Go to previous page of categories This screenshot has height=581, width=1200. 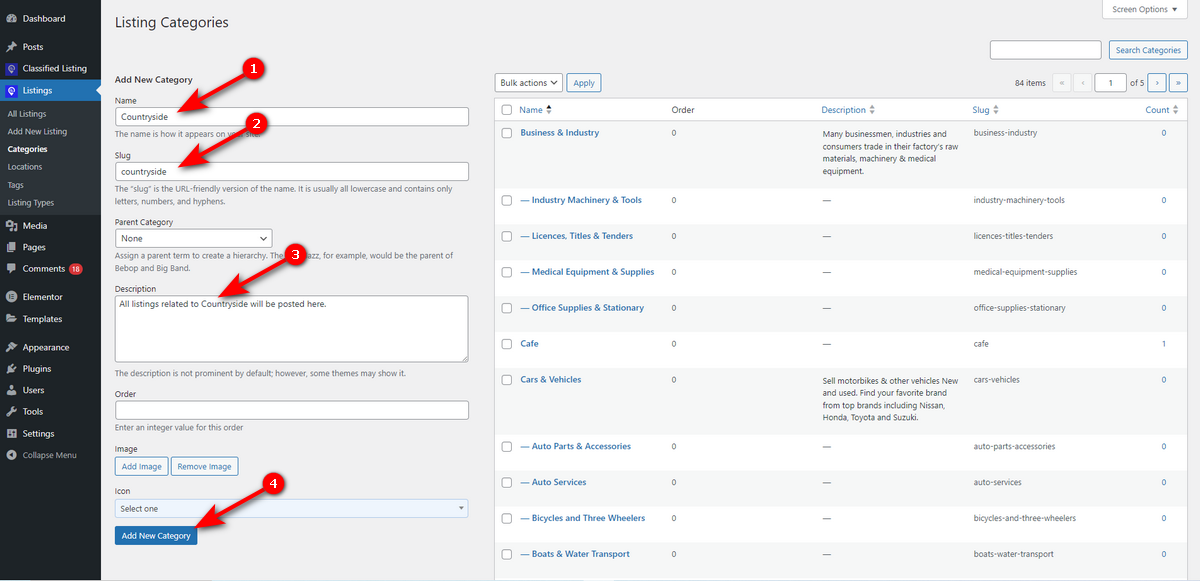point(1082,83)
